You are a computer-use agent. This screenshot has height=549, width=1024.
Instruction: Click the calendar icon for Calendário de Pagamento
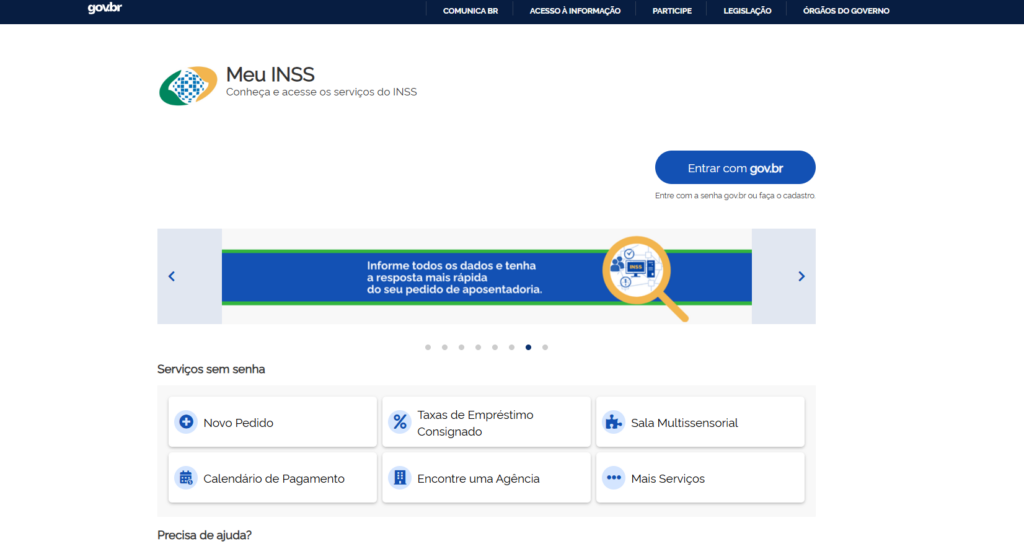coord(186,478)
